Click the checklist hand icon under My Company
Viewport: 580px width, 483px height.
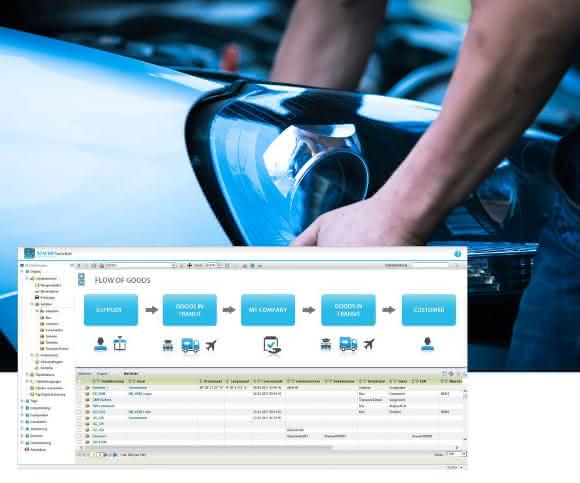click(x=272, y=344)
